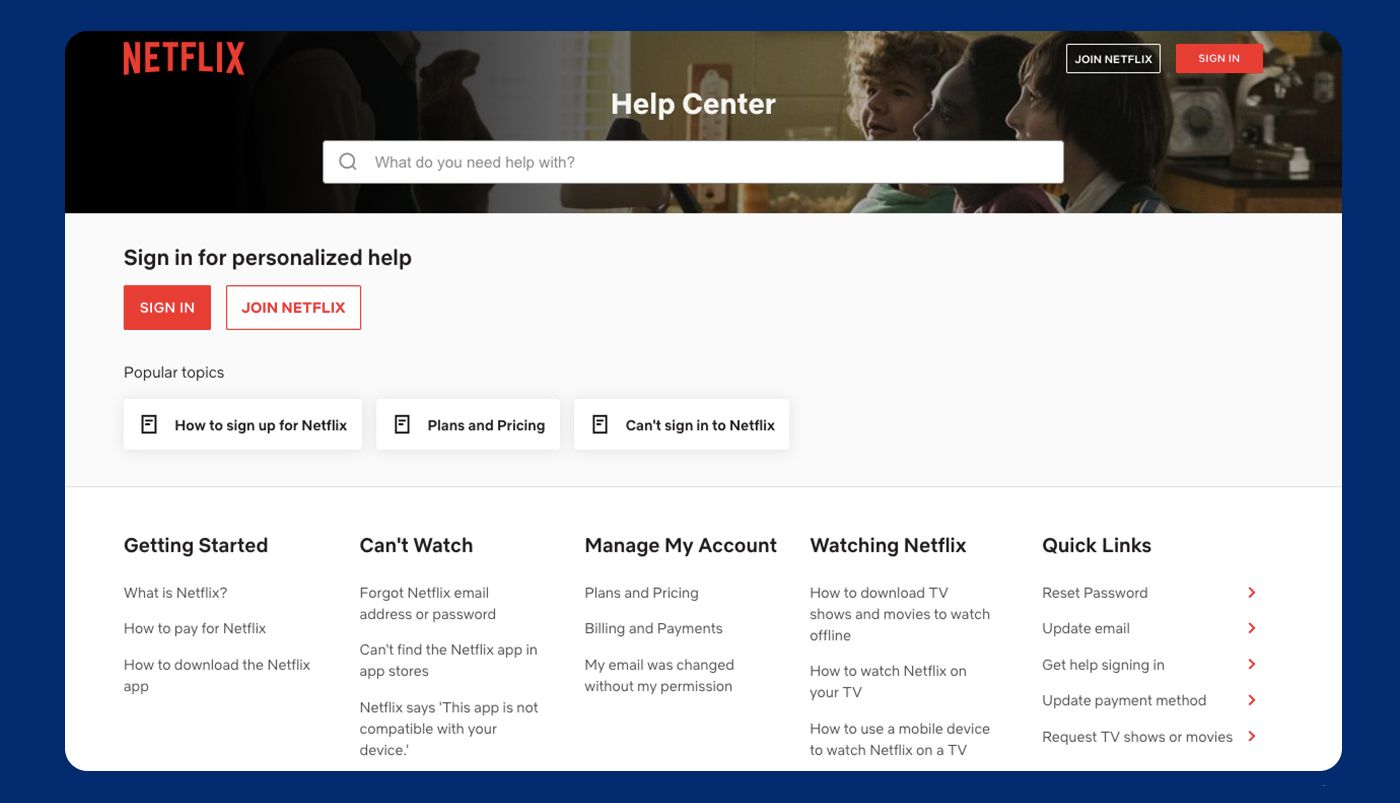
Task: Select 'Request TV shows or movies' quick link
Action: pyautogui.click(x=1137, y=737)
